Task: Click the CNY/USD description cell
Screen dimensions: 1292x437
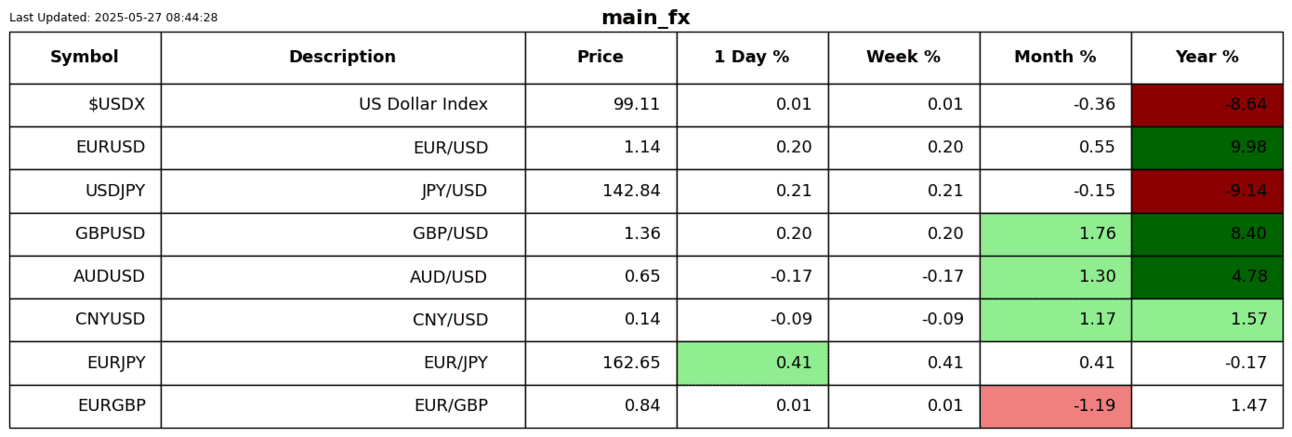Action: click(x=343, y=320)
